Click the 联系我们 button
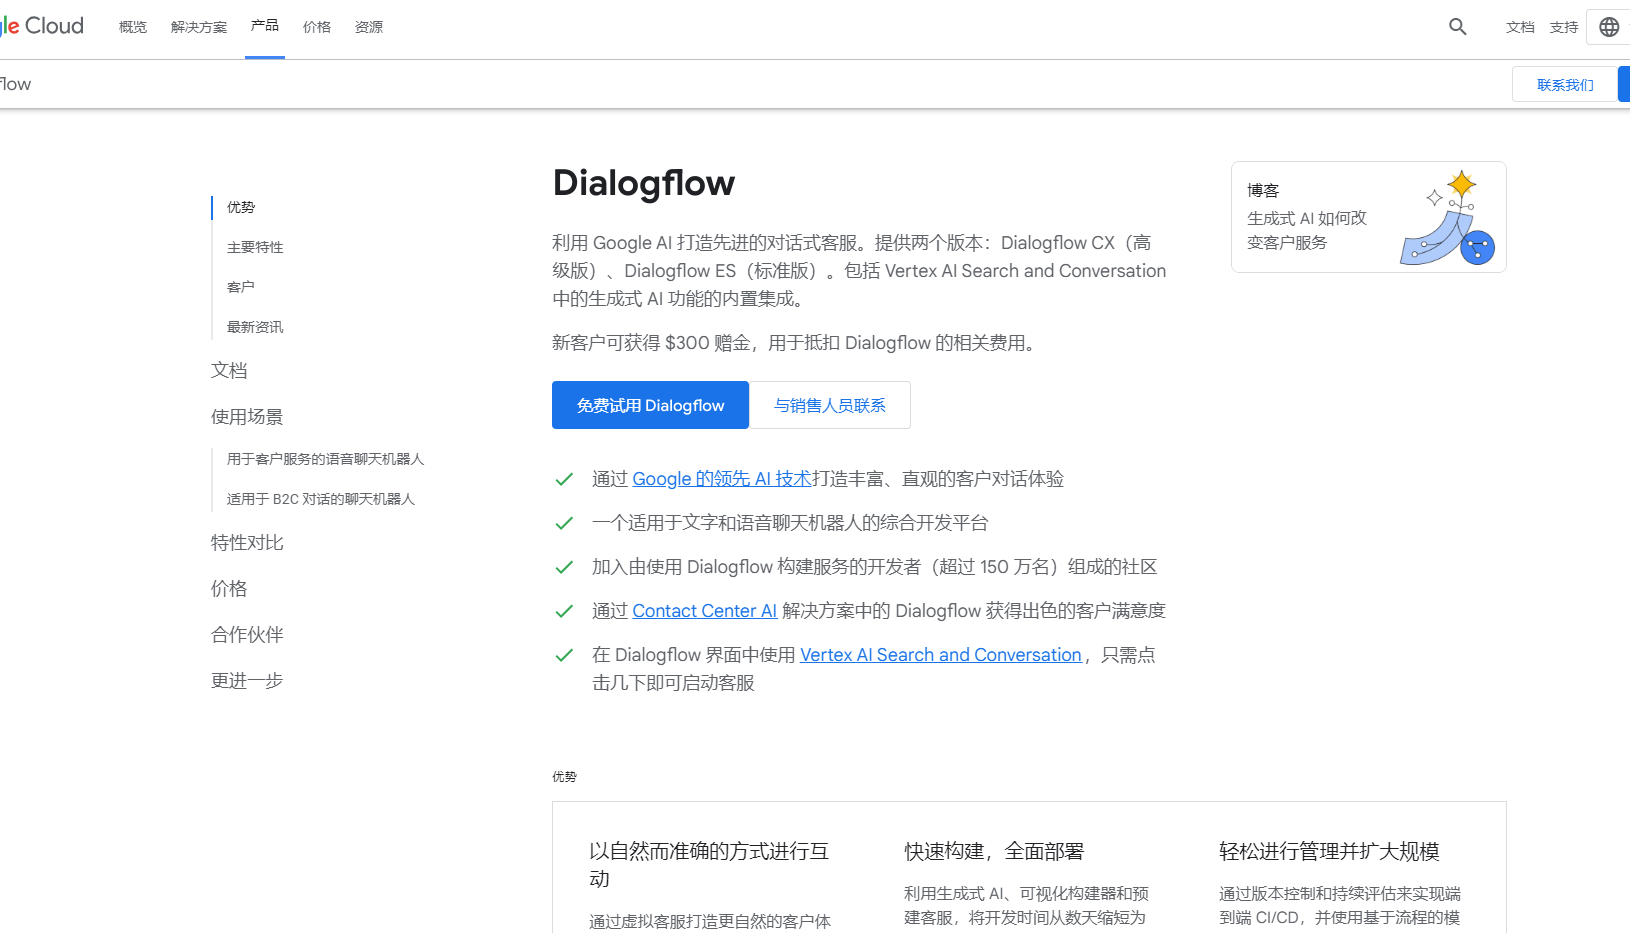 1565,85
